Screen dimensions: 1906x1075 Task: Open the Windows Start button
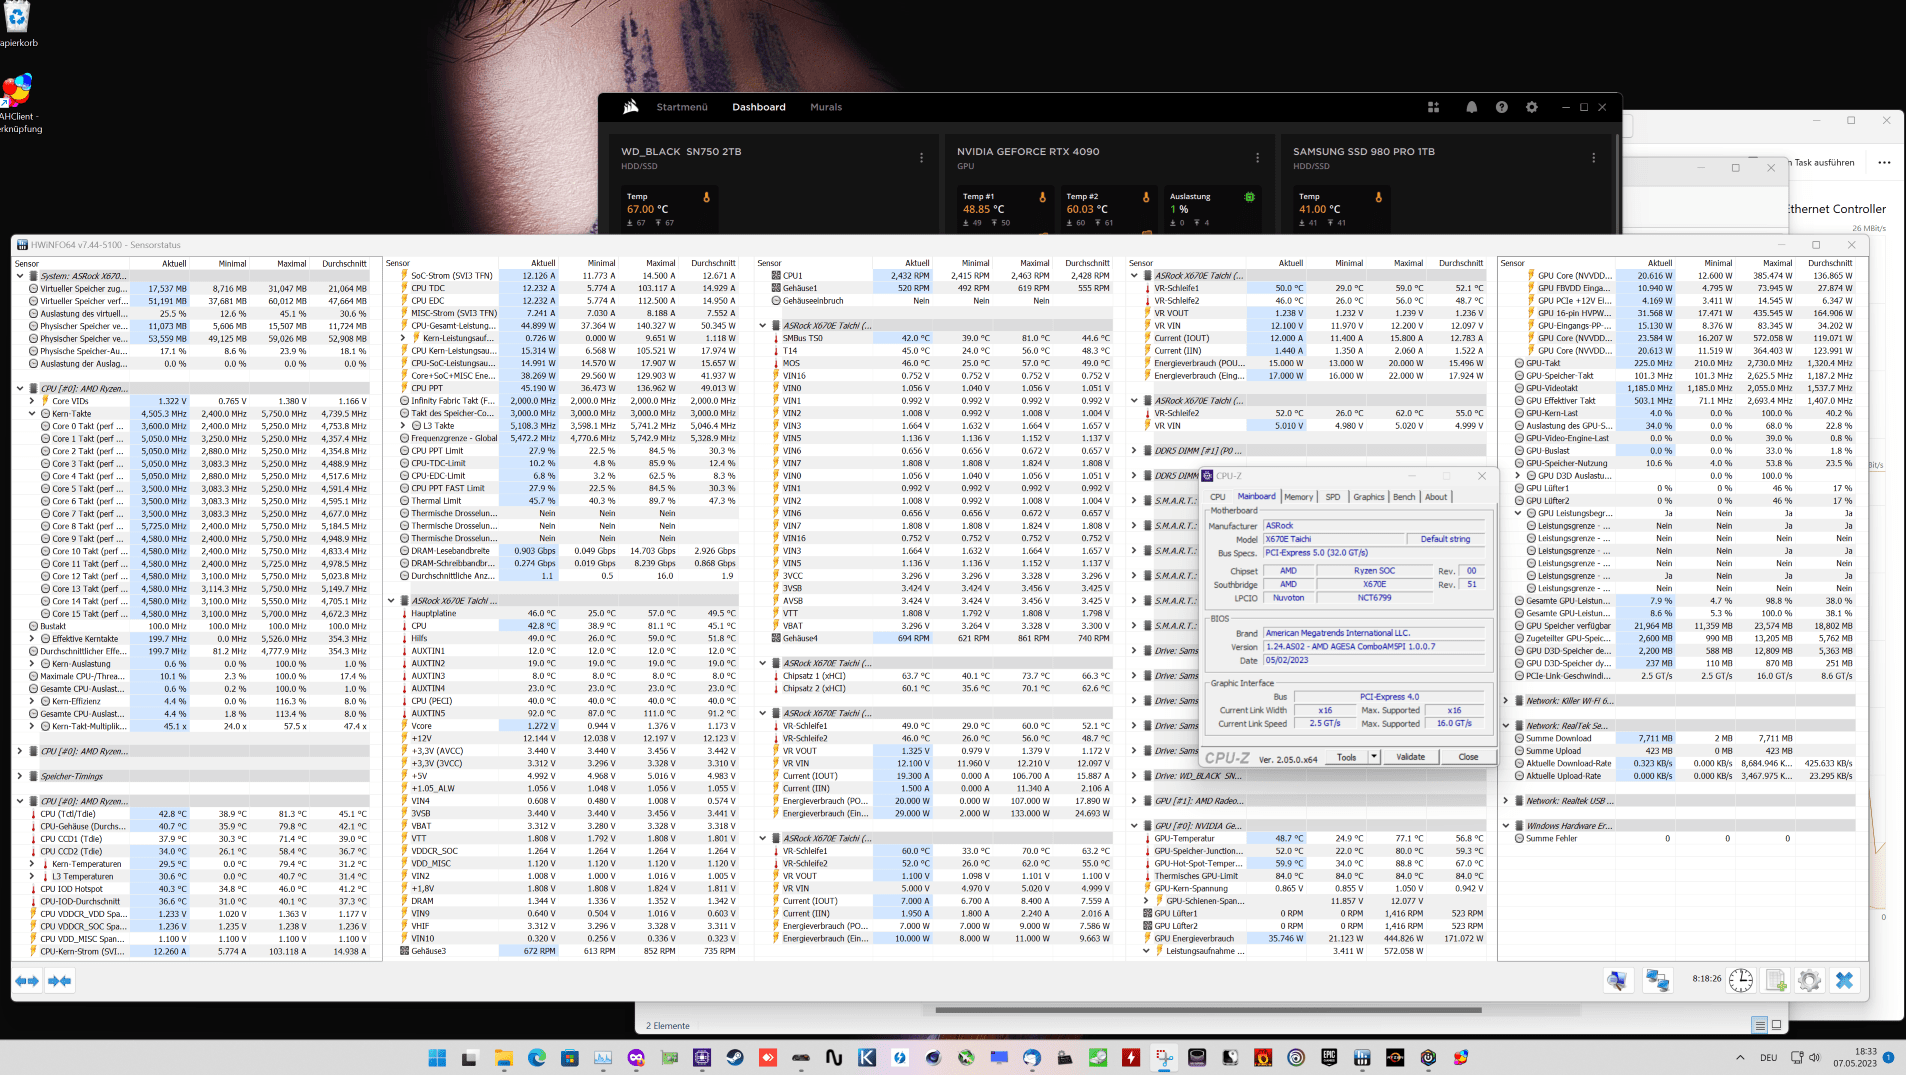click(438, 1057)
